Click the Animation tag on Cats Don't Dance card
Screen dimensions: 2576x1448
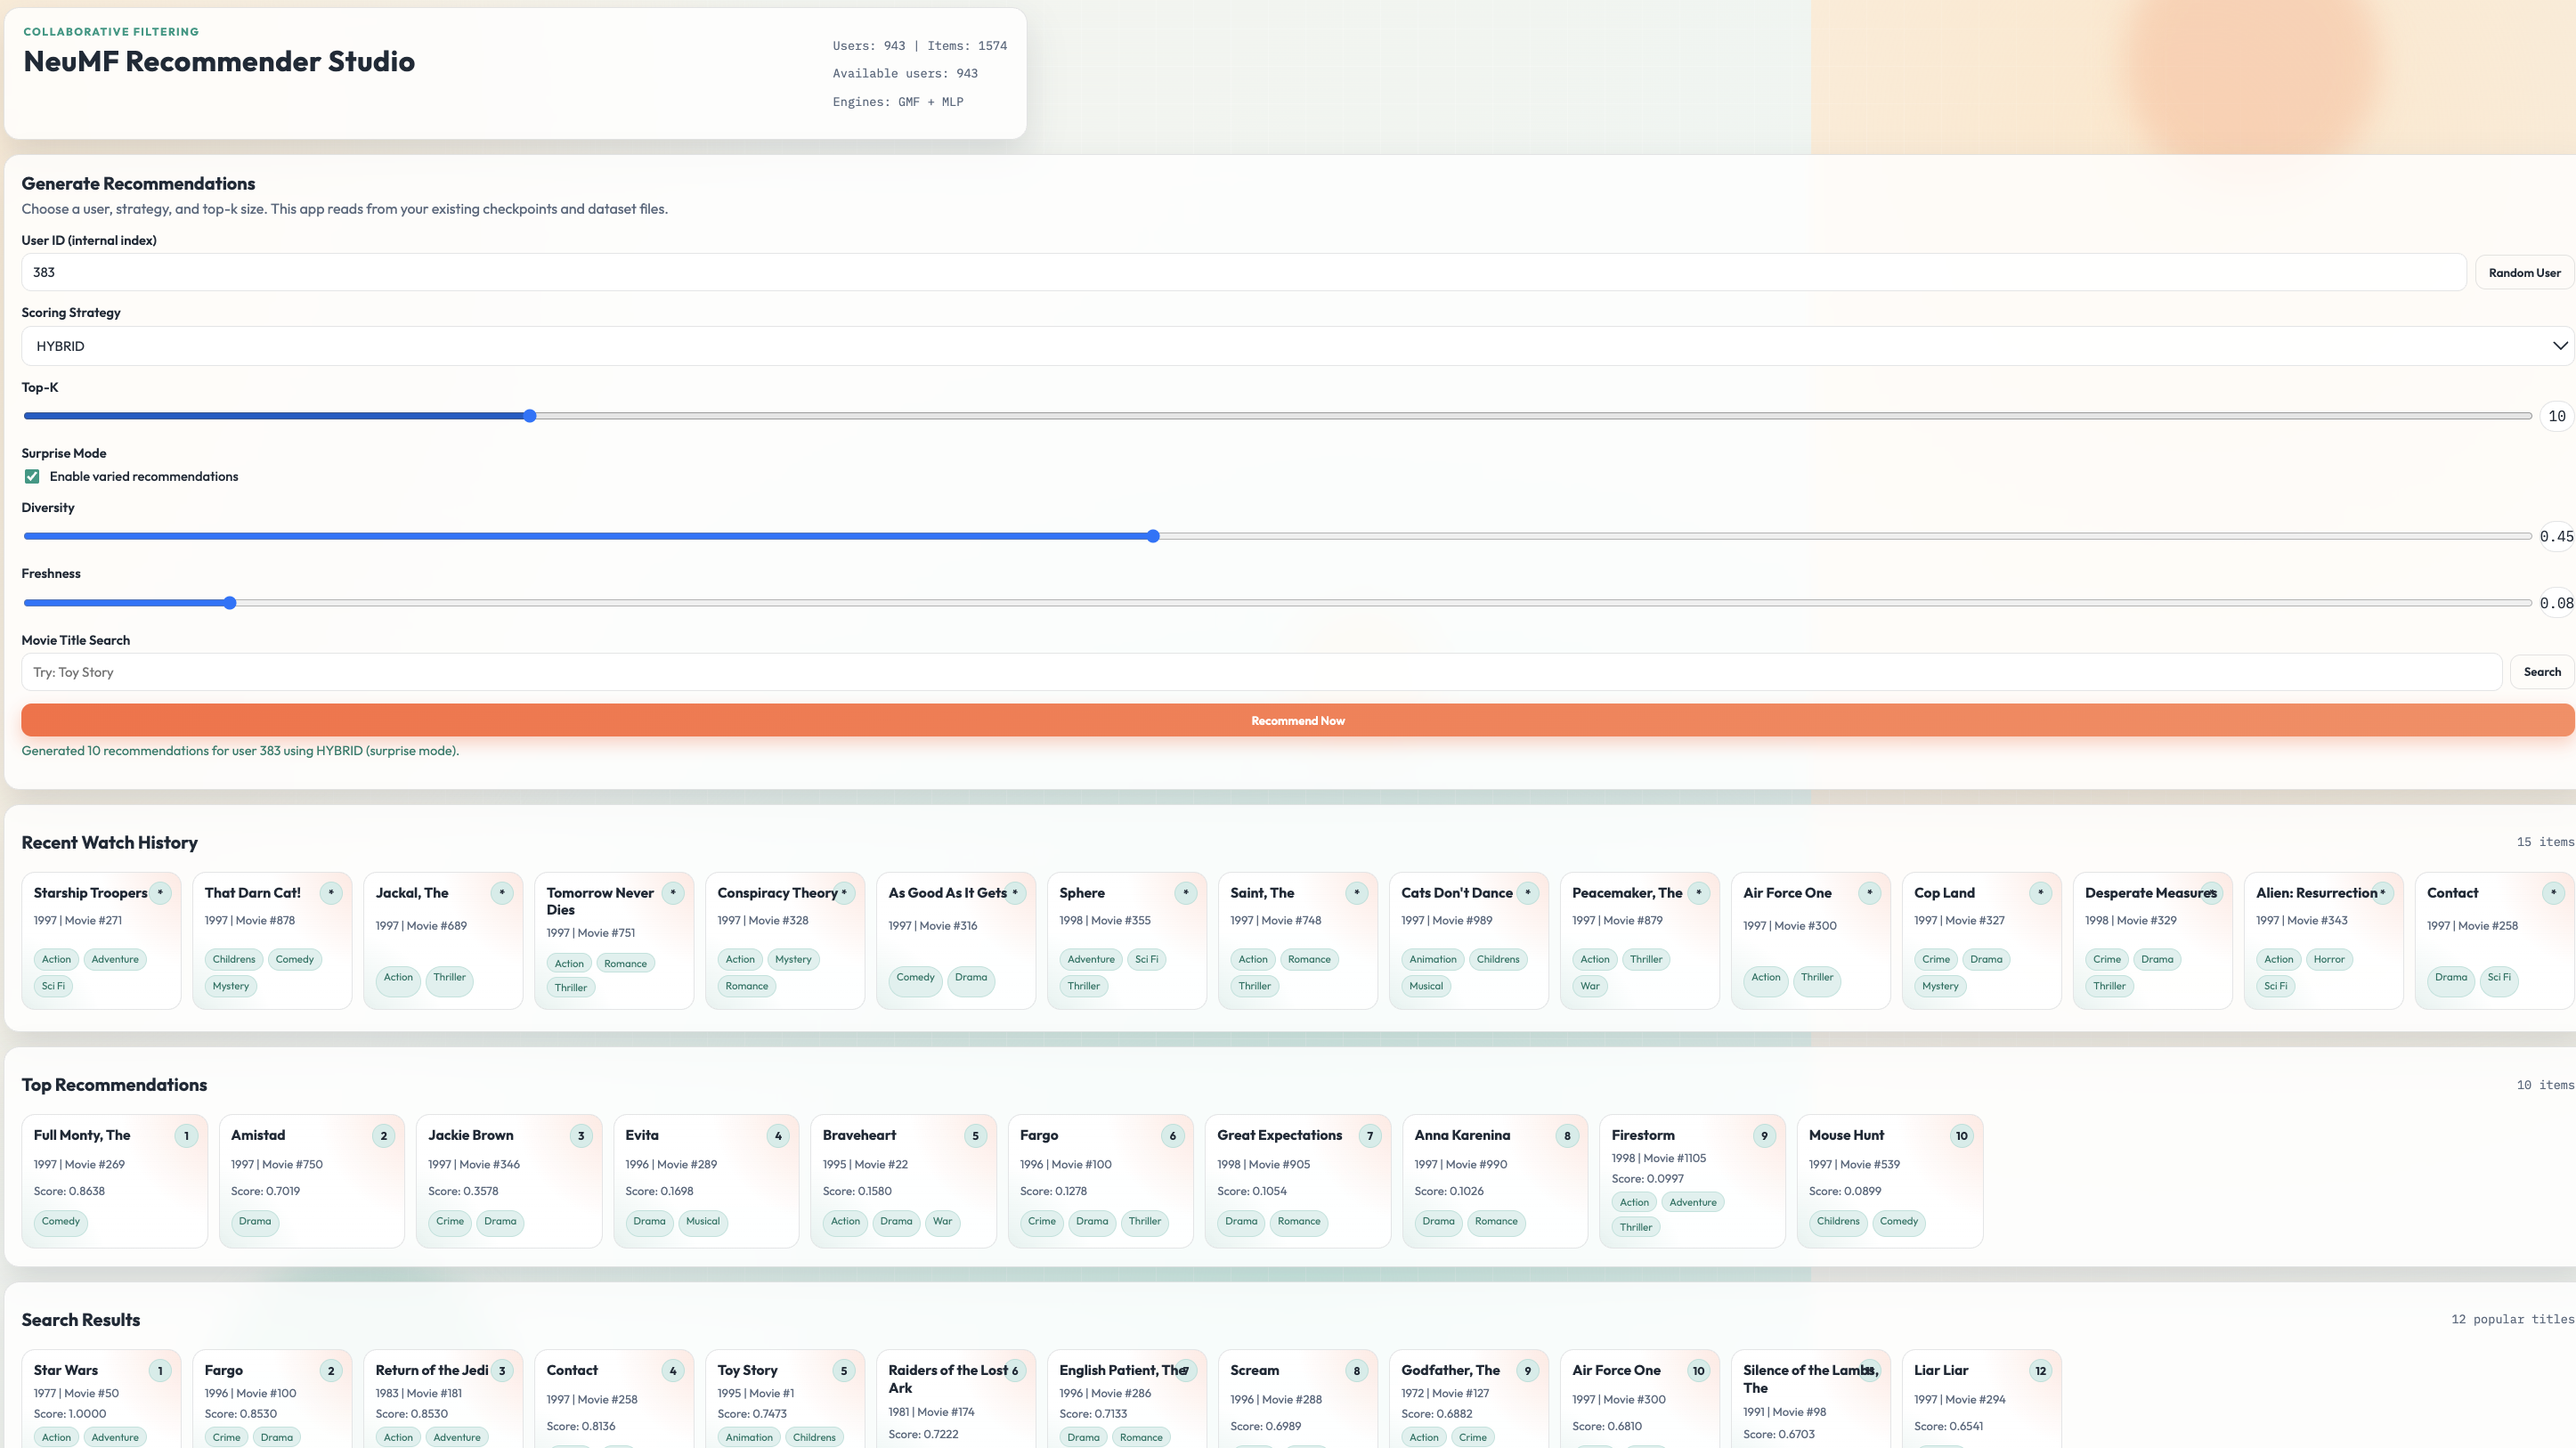[x=1433, y=959]
